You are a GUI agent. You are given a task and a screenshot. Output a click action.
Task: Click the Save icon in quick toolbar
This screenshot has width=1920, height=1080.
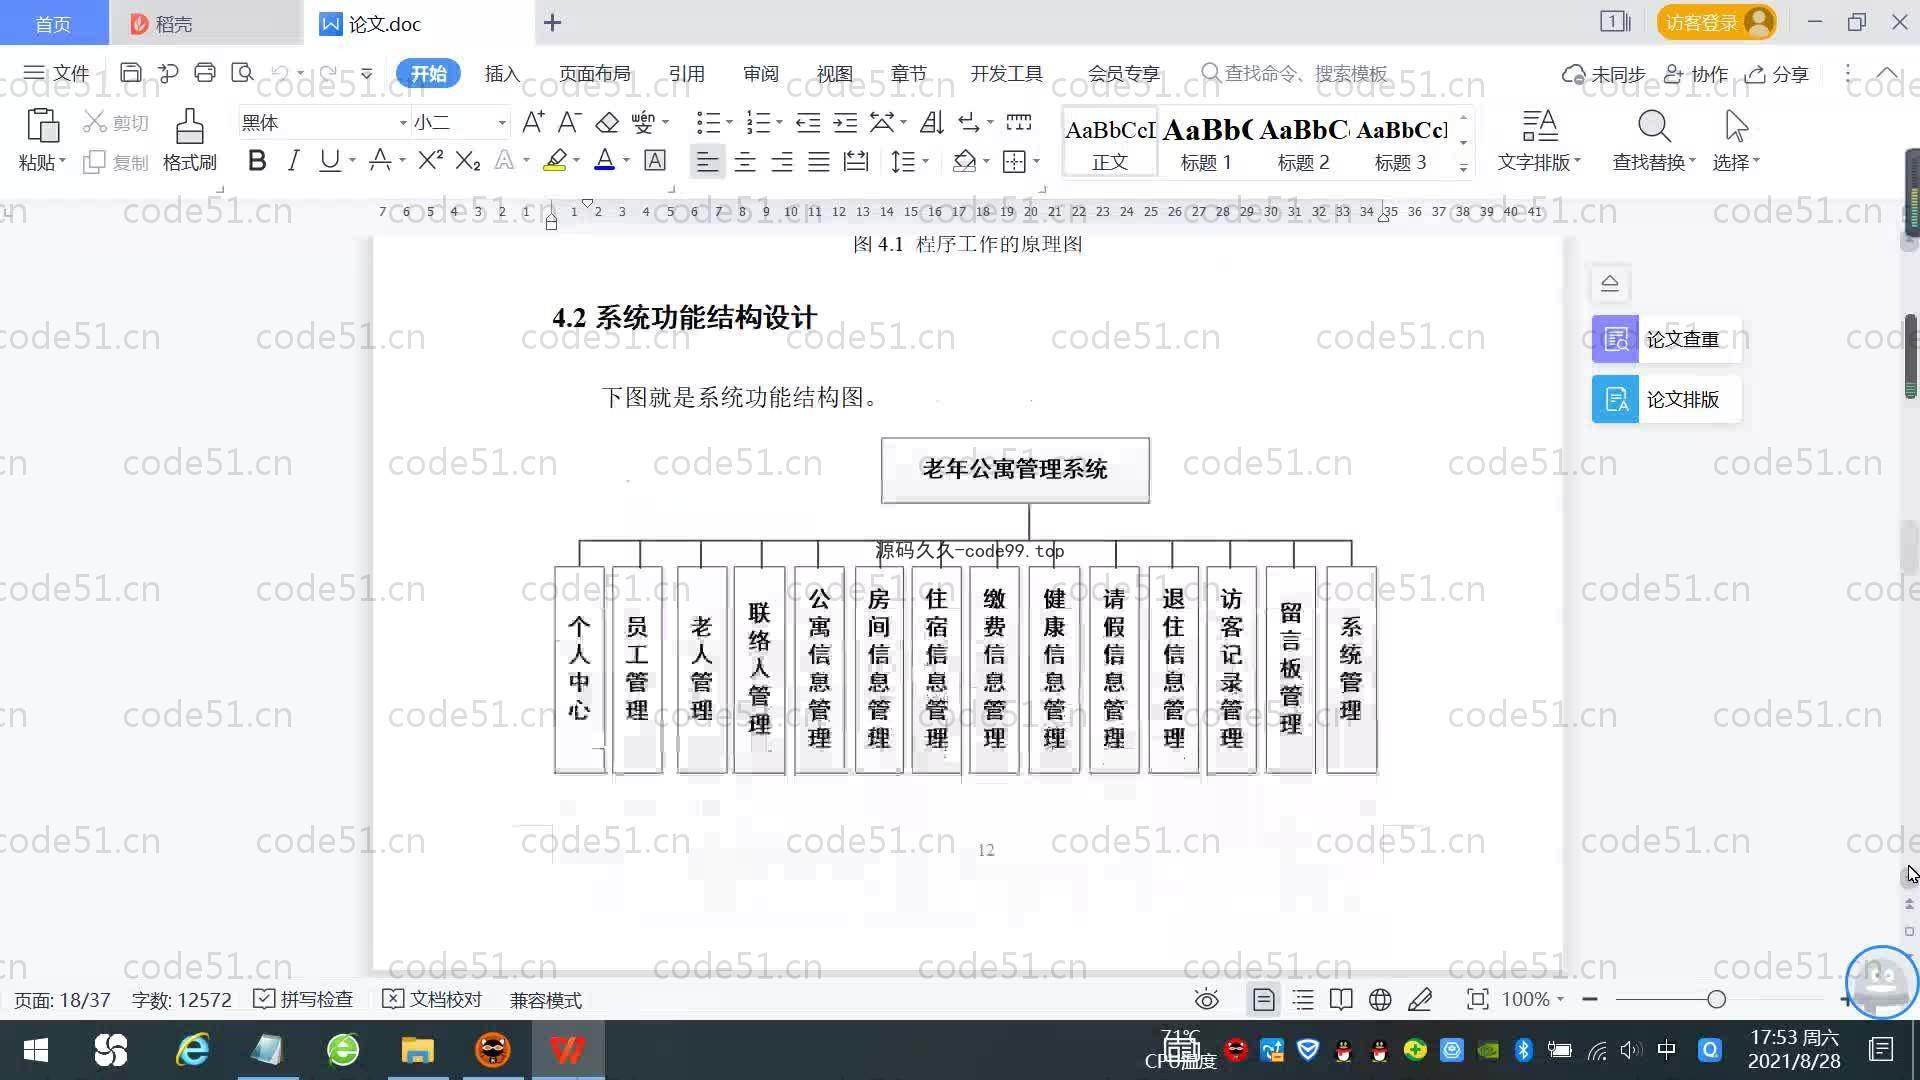coord(130,73)
